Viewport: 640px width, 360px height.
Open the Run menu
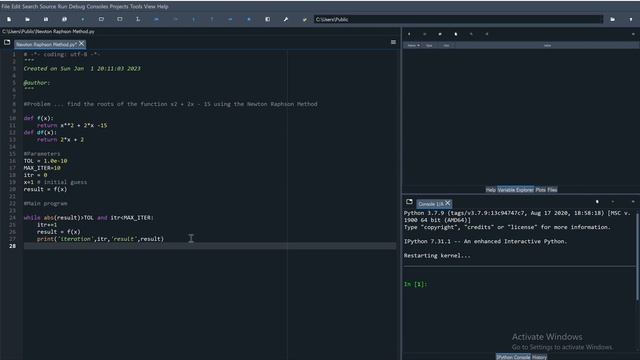pyautogui.click(x=62, y=7)
